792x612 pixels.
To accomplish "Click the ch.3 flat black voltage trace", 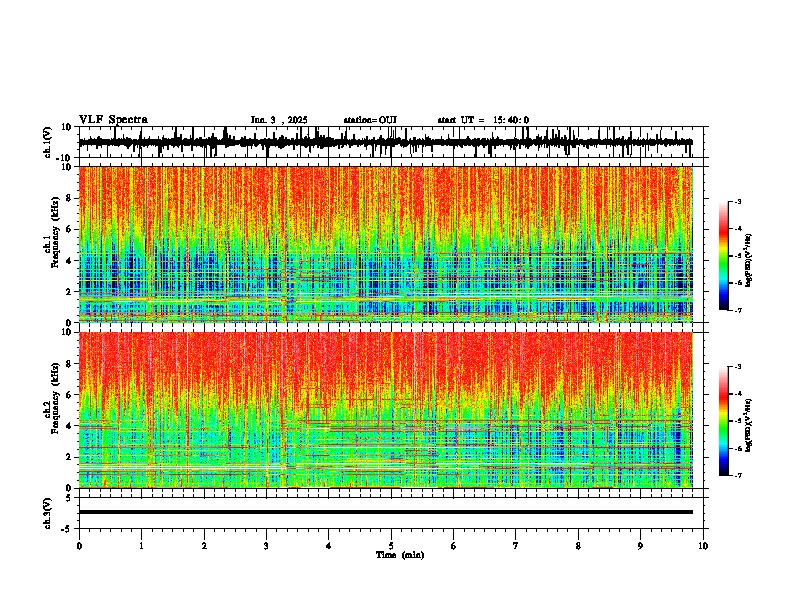I will pyautogui.click(x=386, y=512).
